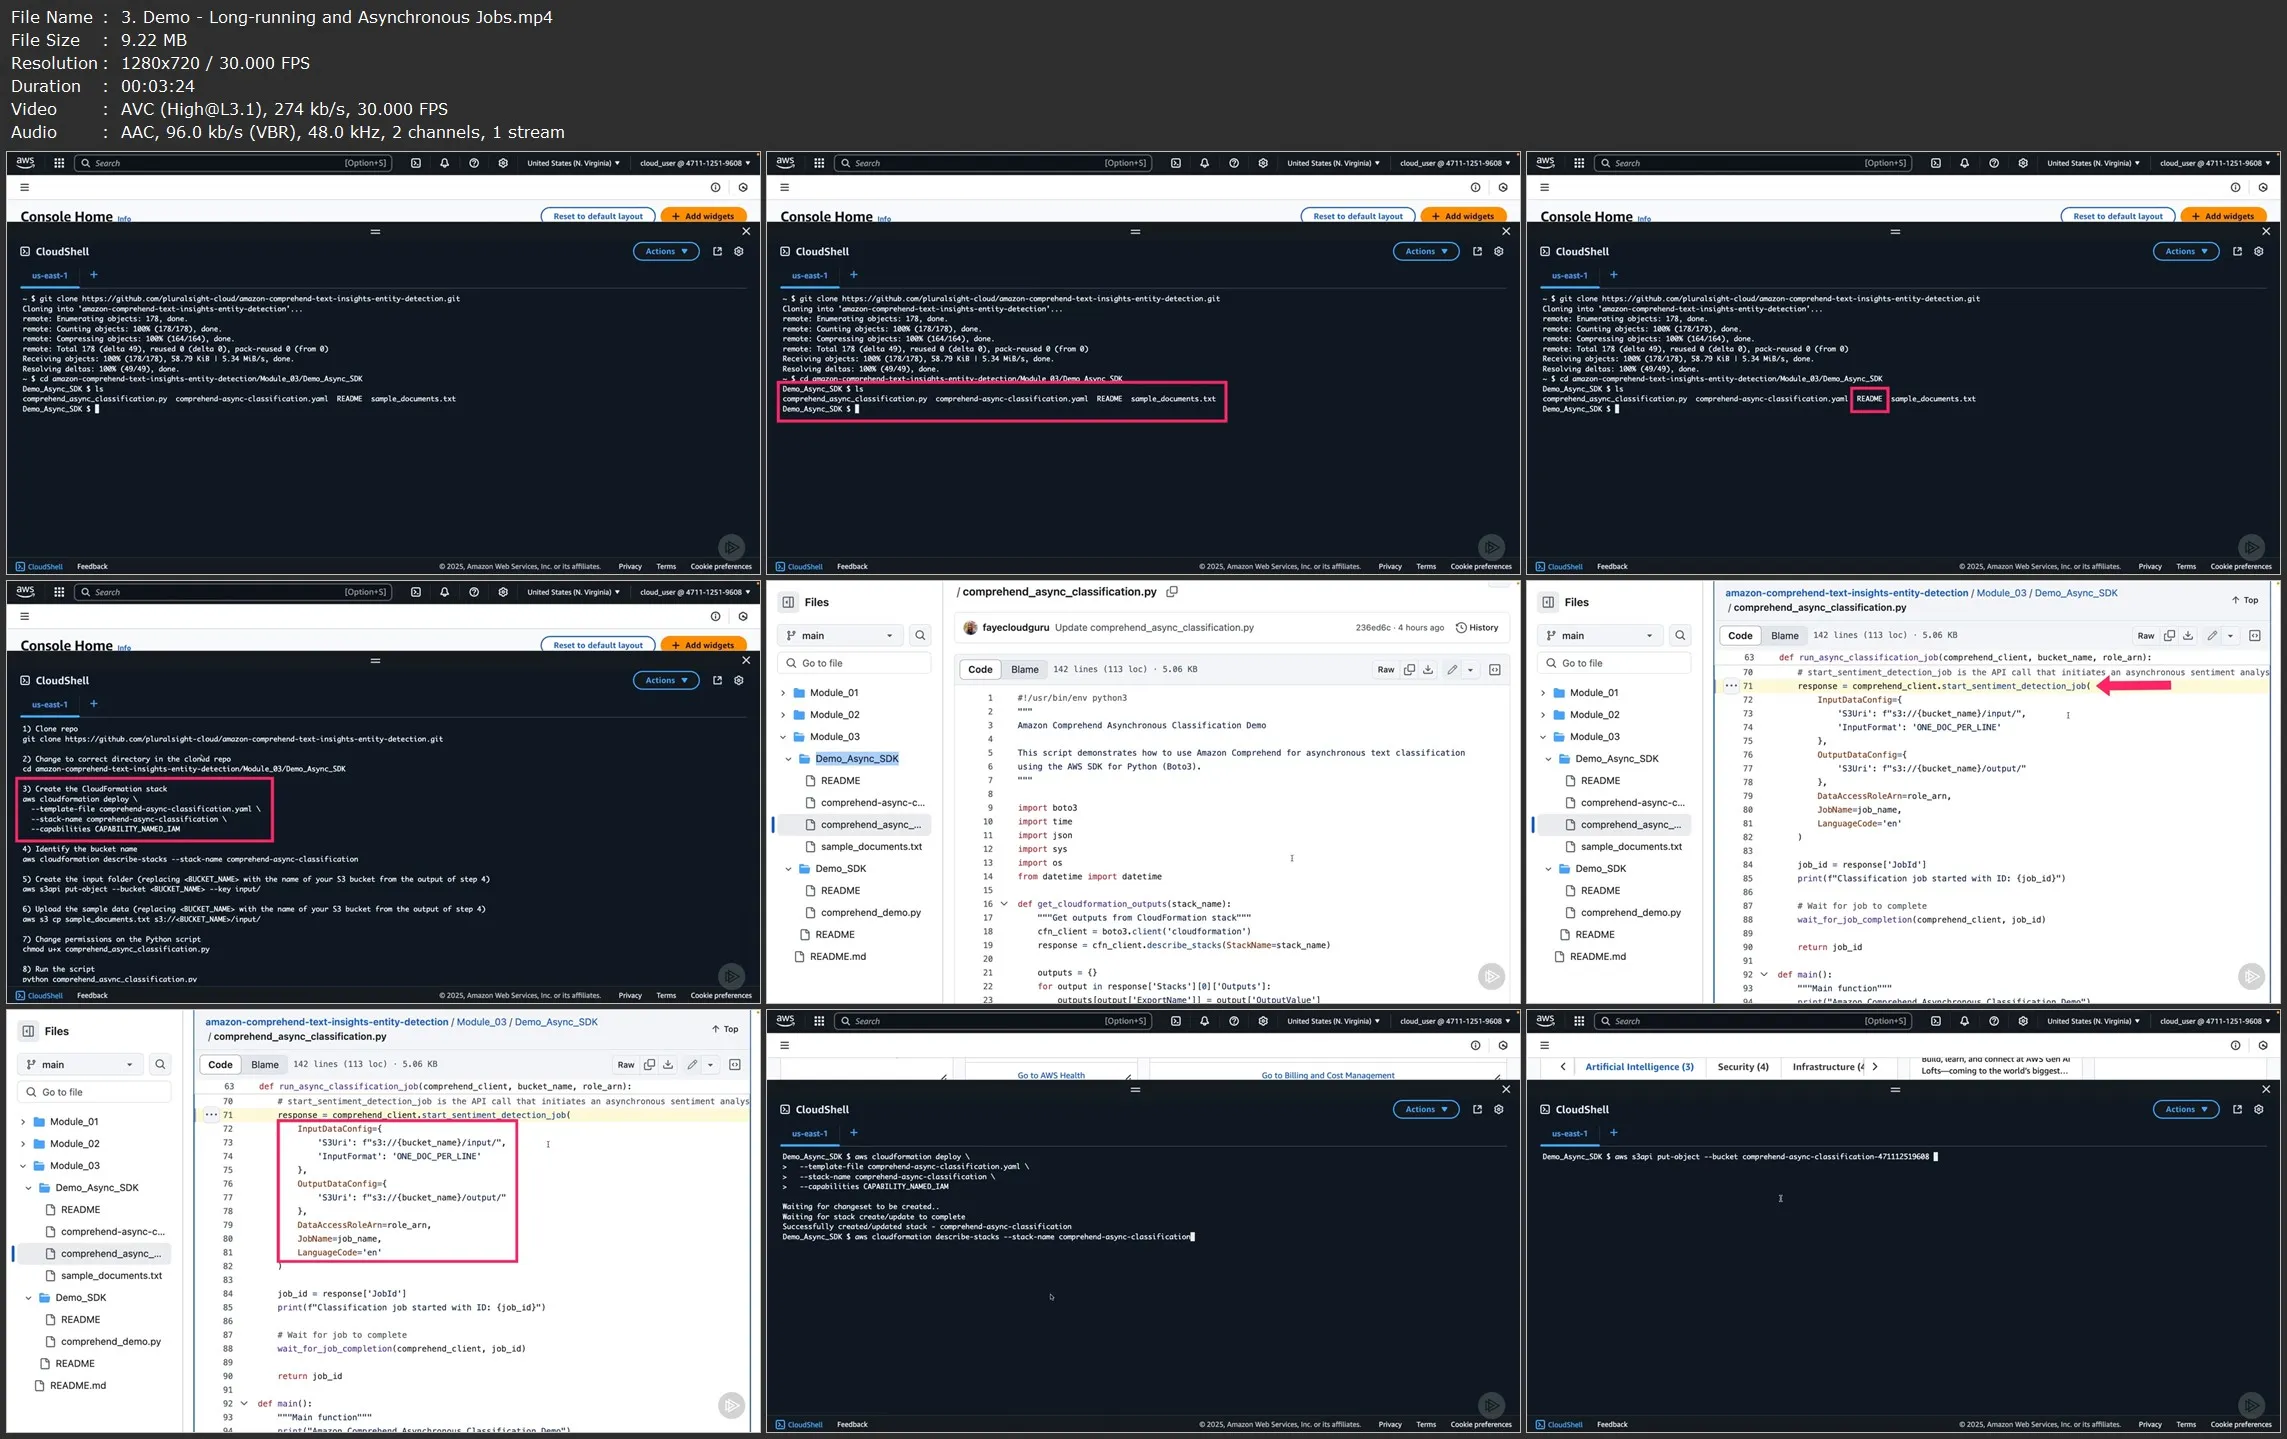Focus Go to file field in History frame
The image size is (2287, 1439).
coord(855,663)
